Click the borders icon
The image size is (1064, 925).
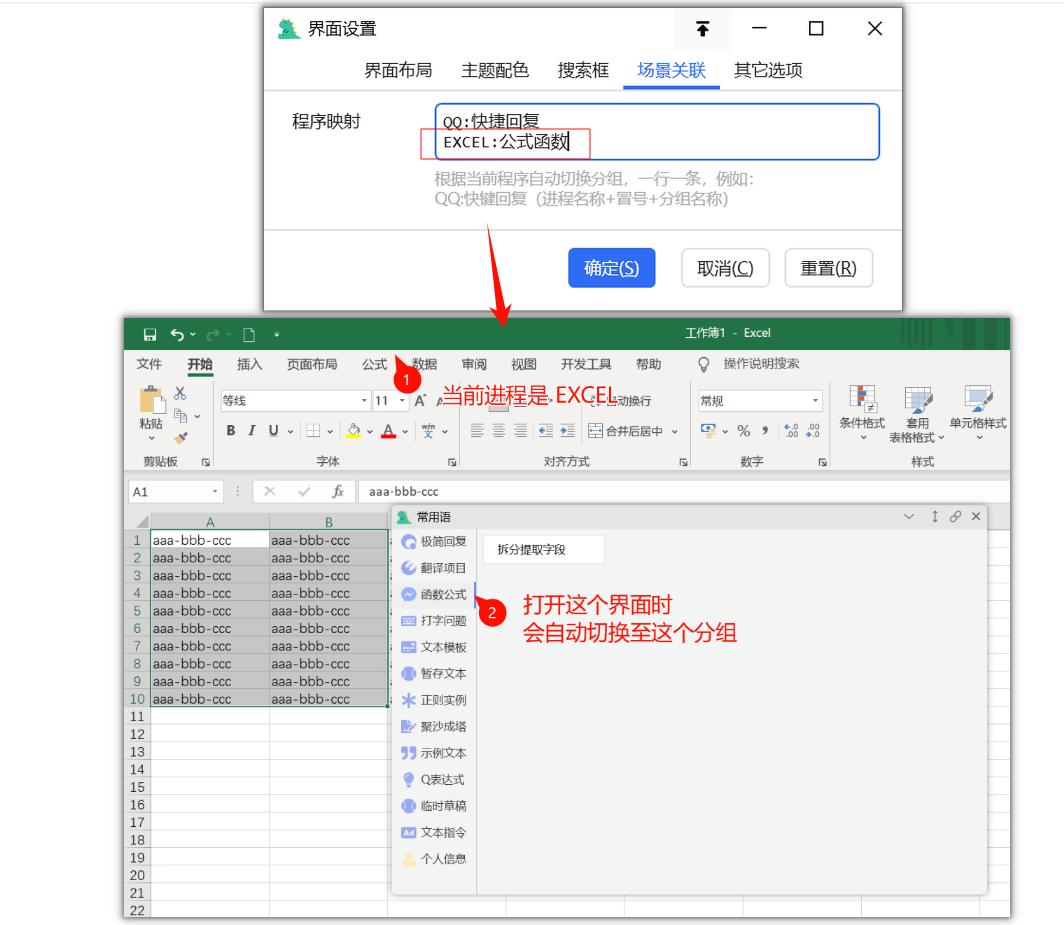(313, 430)
